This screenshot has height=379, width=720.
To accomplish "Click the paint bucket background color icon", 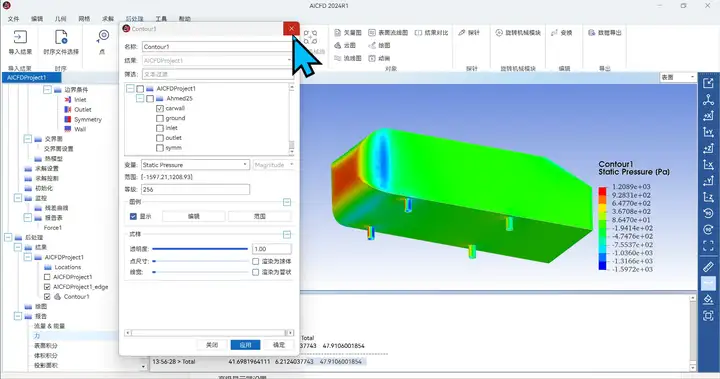I will pyautogui.click(x=708, y=299).
